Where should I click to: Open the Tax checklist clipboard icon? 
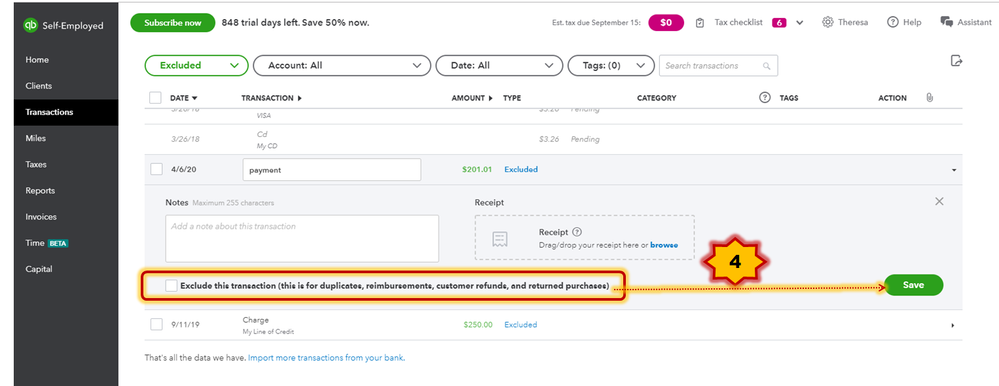click(x=700, y=23)
